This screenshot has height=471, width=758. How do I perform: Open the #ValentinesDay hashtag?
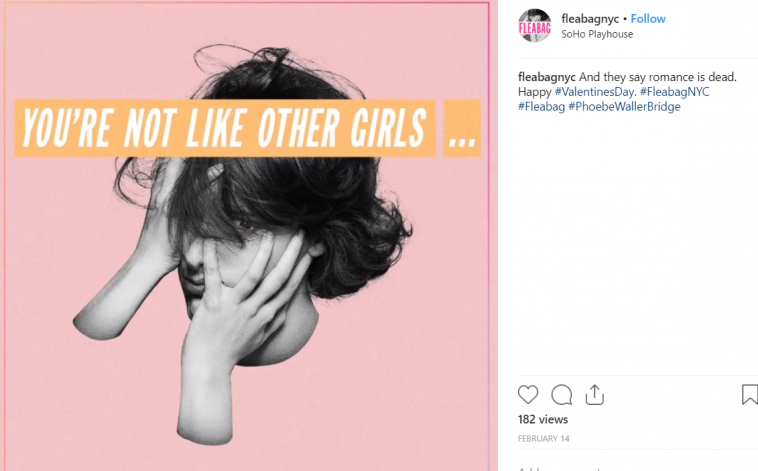[595, 92]
